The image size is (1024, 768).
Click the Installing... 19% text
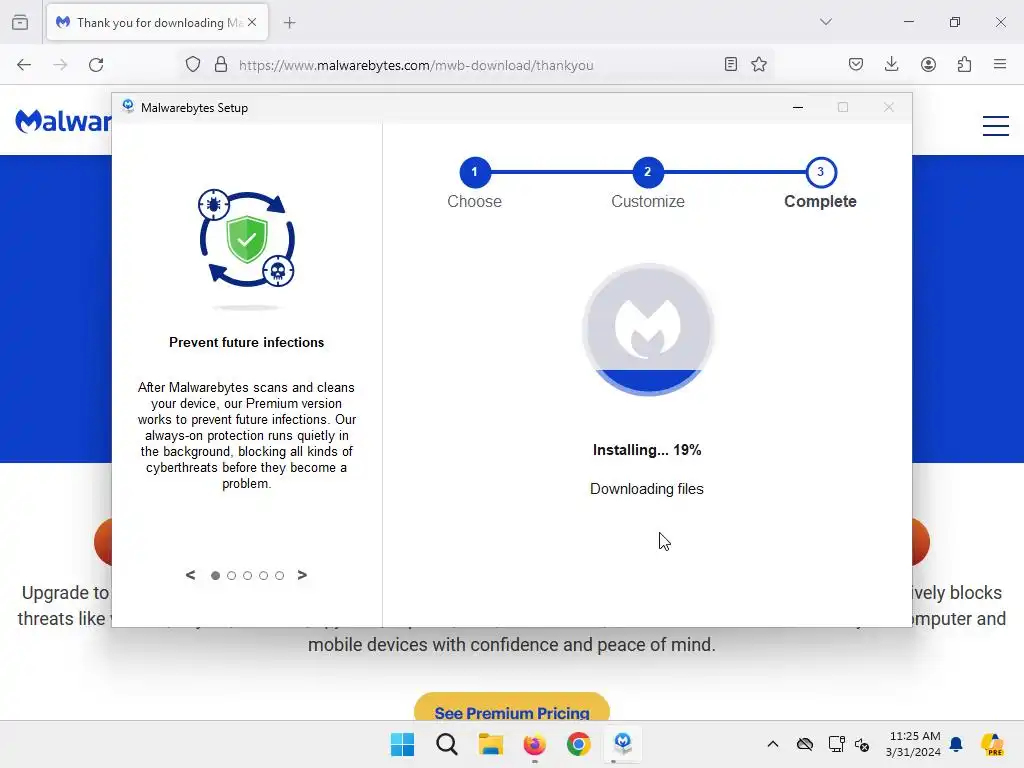tap(647, 450)
